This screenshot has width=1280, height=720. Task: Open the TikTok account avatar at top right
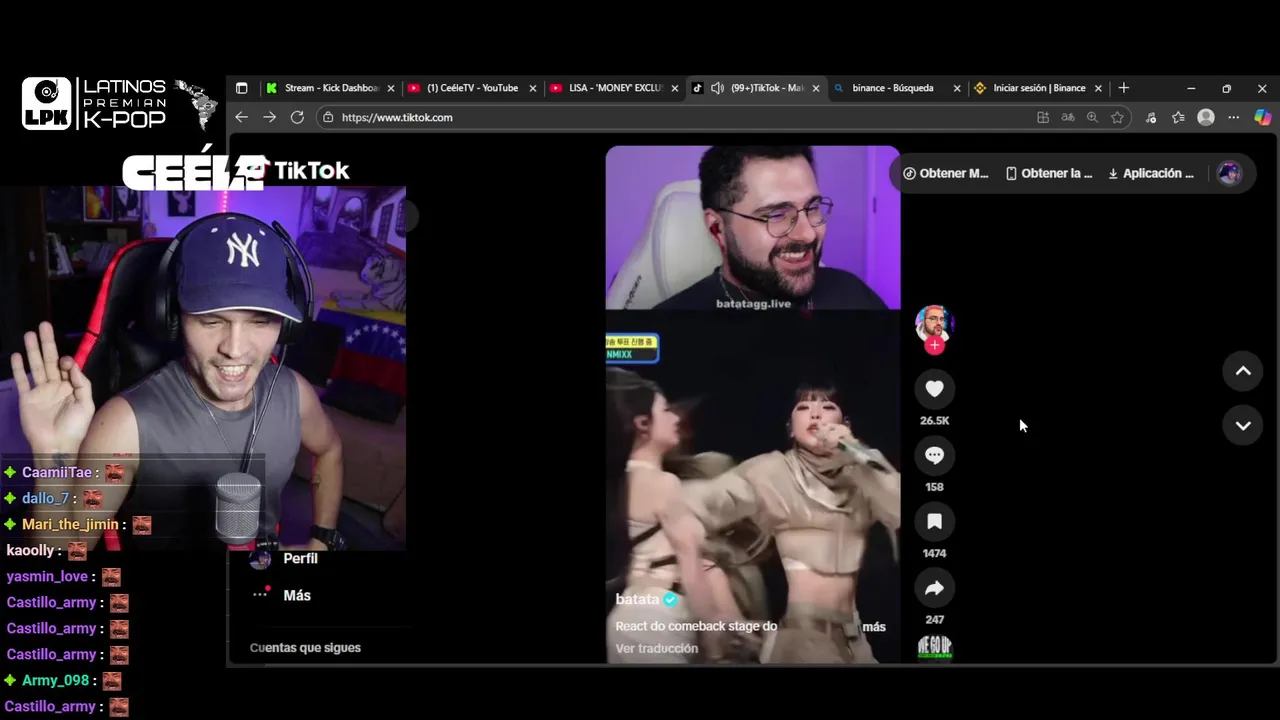[1229, 173]
